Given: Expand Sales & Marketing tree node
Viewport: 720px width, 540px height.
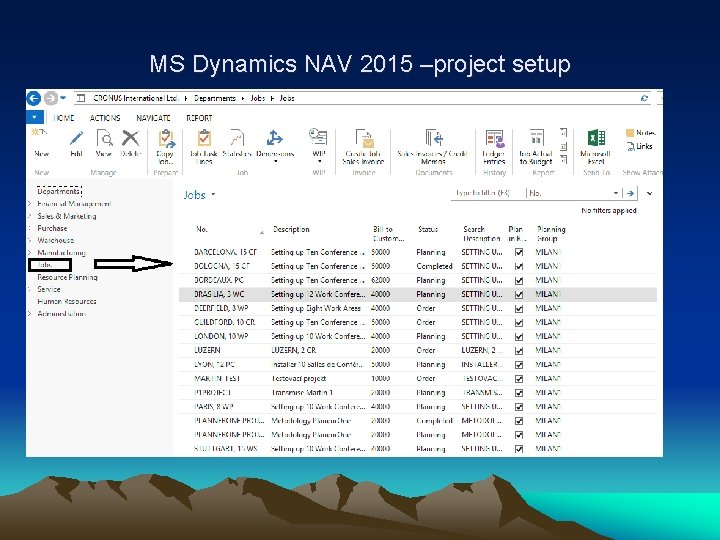Looking at the screenshot, I should pos(30,216).
